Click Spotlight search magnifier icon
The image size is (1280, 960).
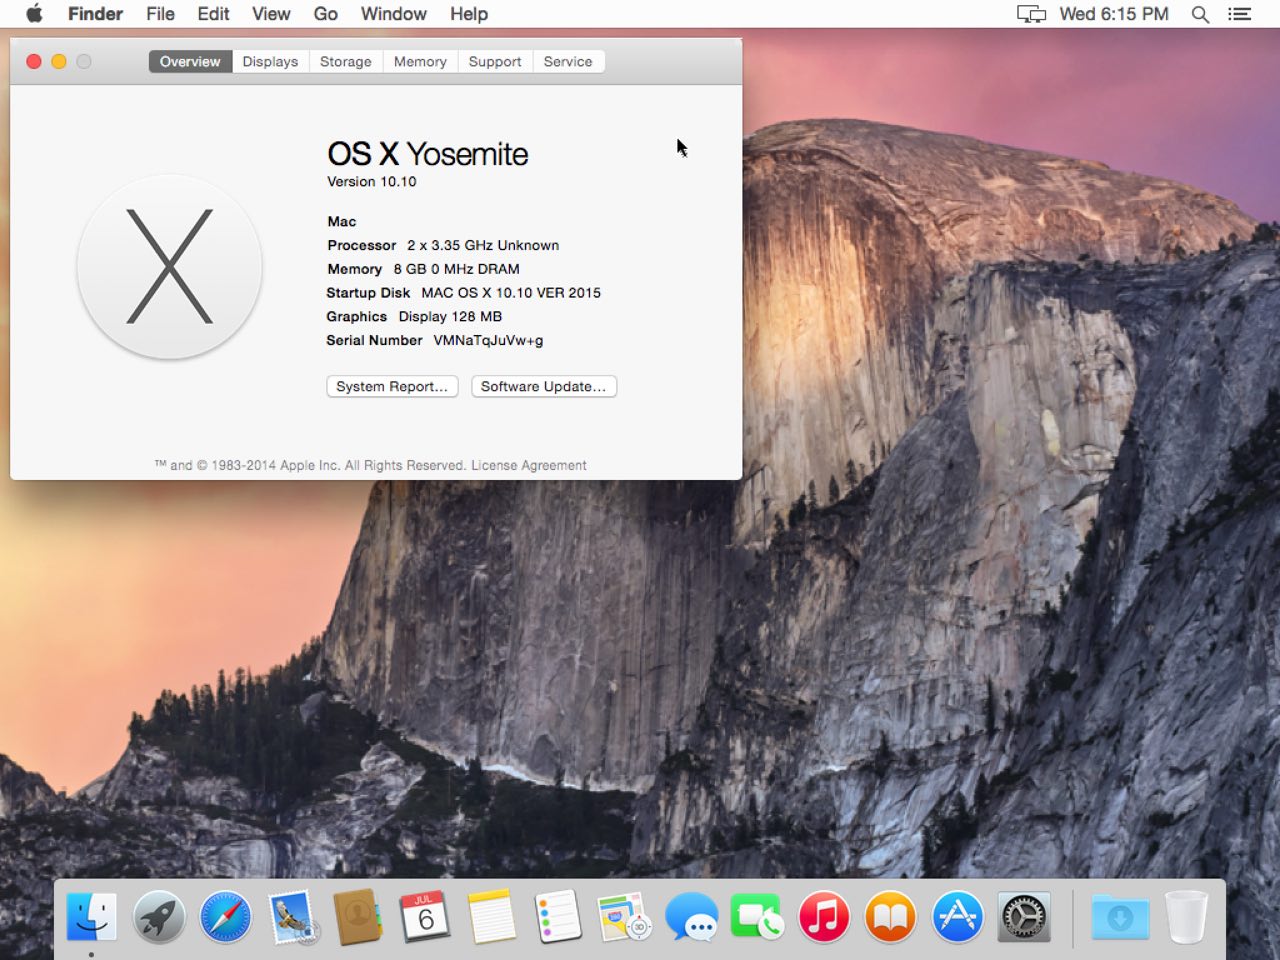tap(1200, 14)
